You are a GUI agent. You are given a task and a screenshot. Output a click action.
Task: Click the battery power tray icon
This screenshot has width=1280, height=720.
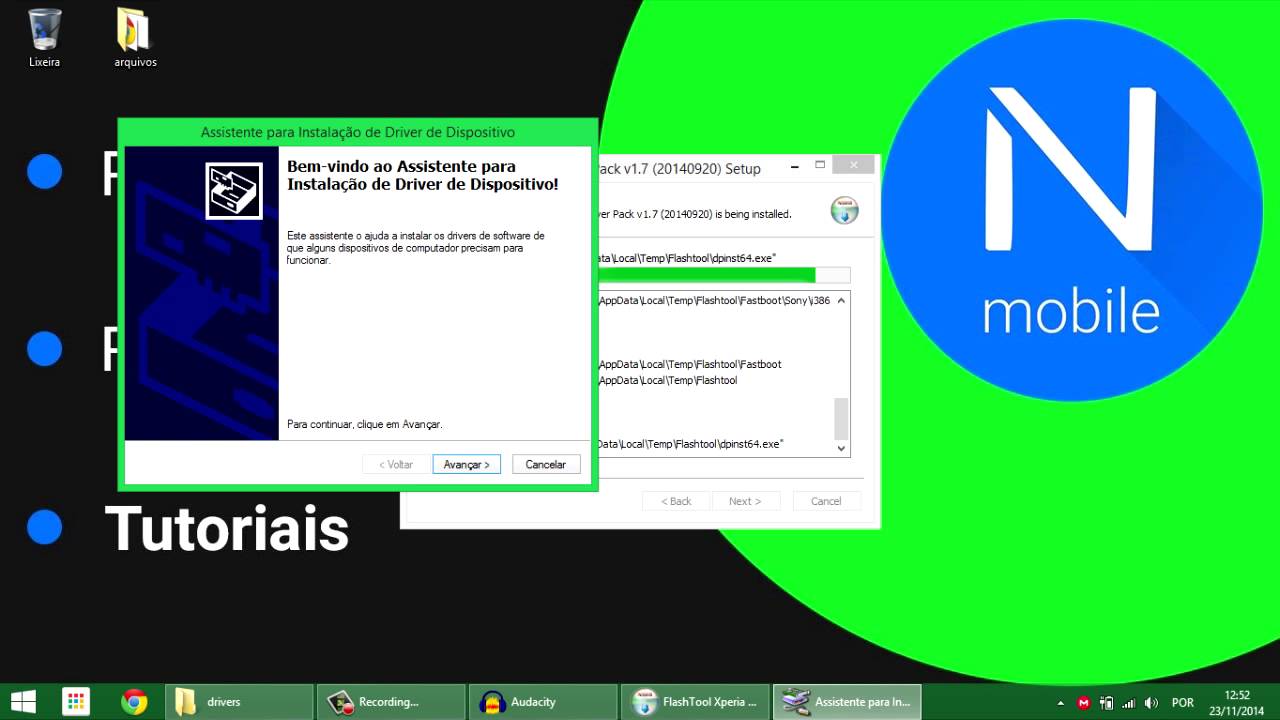coord(1106,703)
